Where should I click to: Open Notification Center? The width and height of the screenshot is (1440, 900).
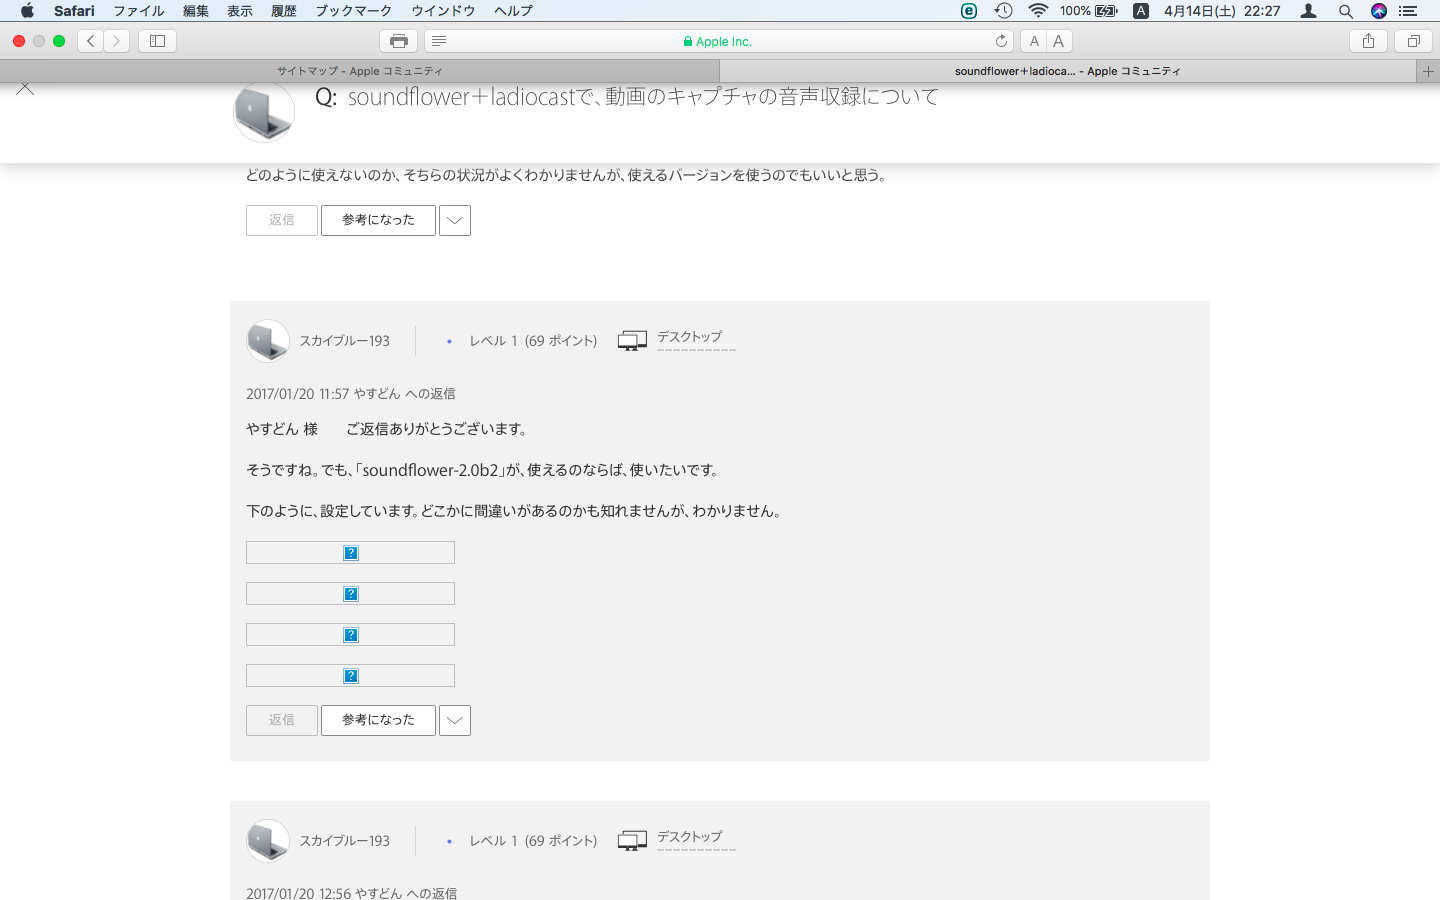coord(1408,11)
